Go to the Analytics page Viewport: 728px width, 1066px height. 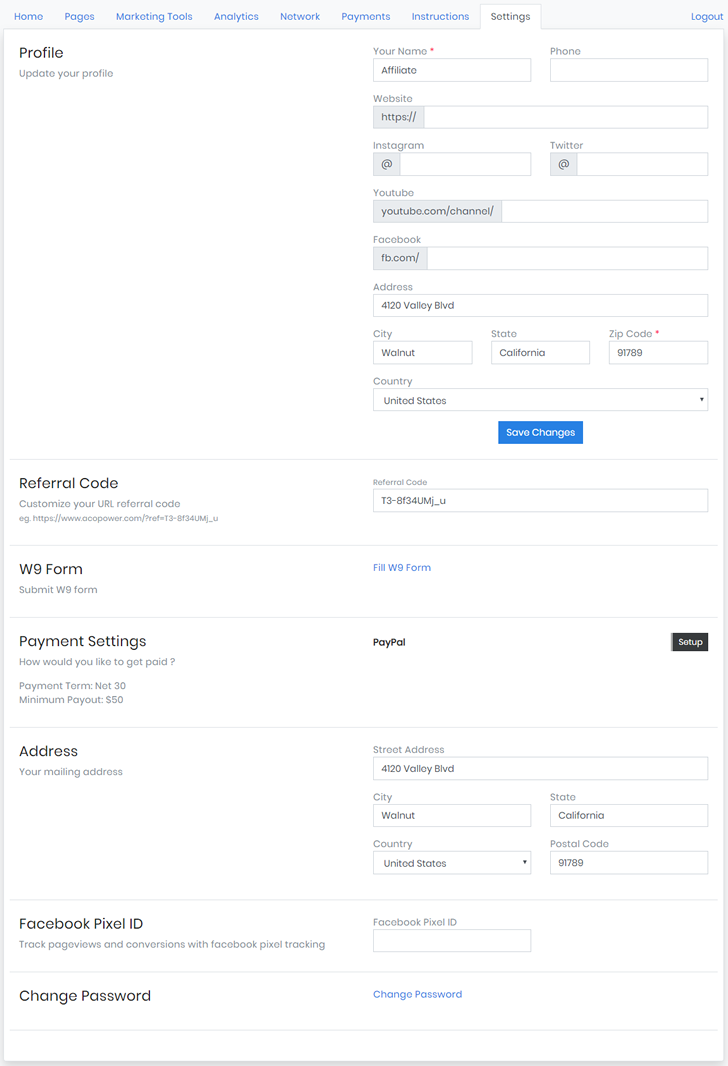[x=236, y=16]
